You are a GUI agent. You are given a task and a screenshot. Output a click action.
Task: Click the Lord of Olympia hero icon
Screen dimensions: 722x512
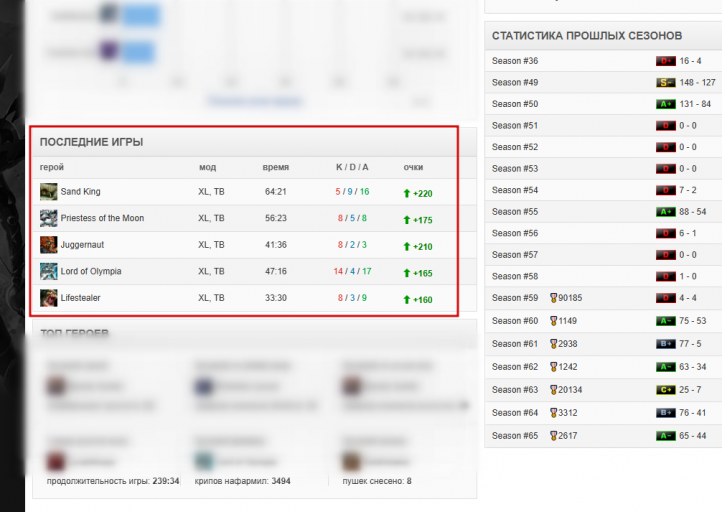[48, 272]
